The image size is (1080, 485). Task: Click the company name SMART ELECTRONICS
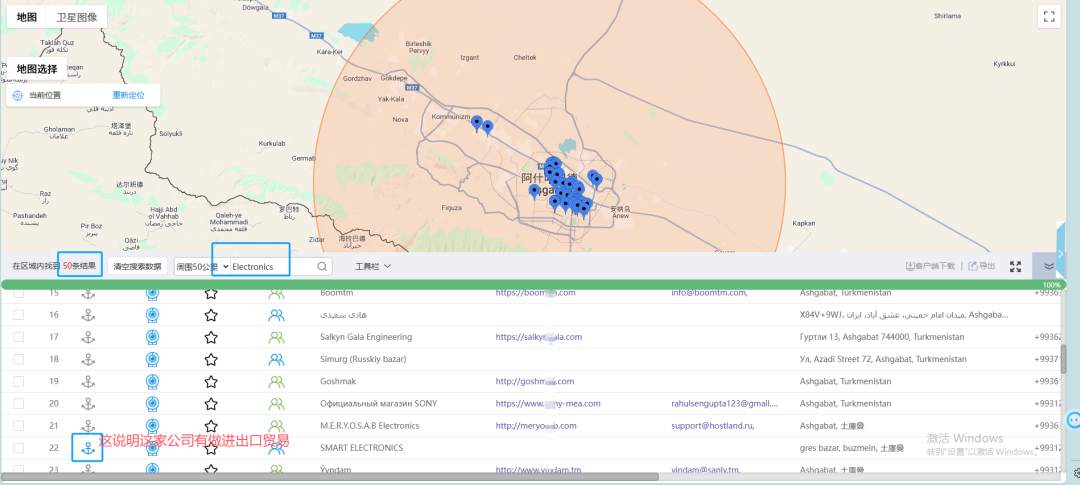(362, 447)
